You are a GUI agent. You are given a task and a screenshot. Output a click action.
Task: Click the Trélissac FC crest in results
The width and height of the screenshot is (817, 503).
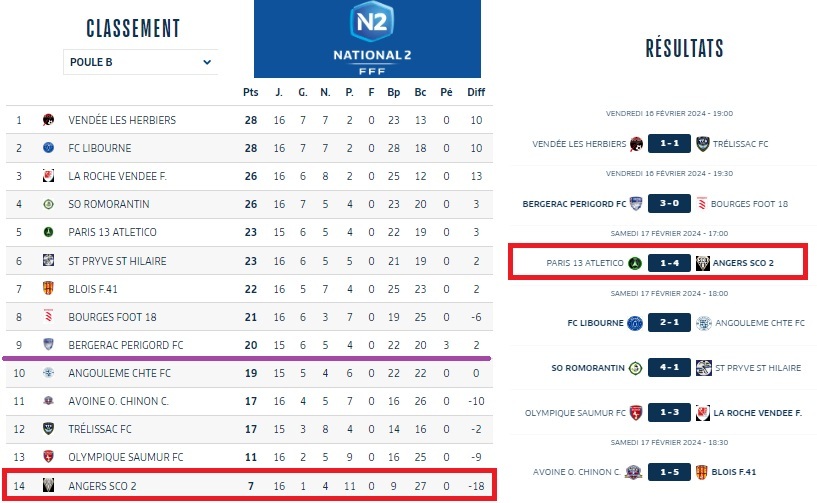[x=703, y=144]
